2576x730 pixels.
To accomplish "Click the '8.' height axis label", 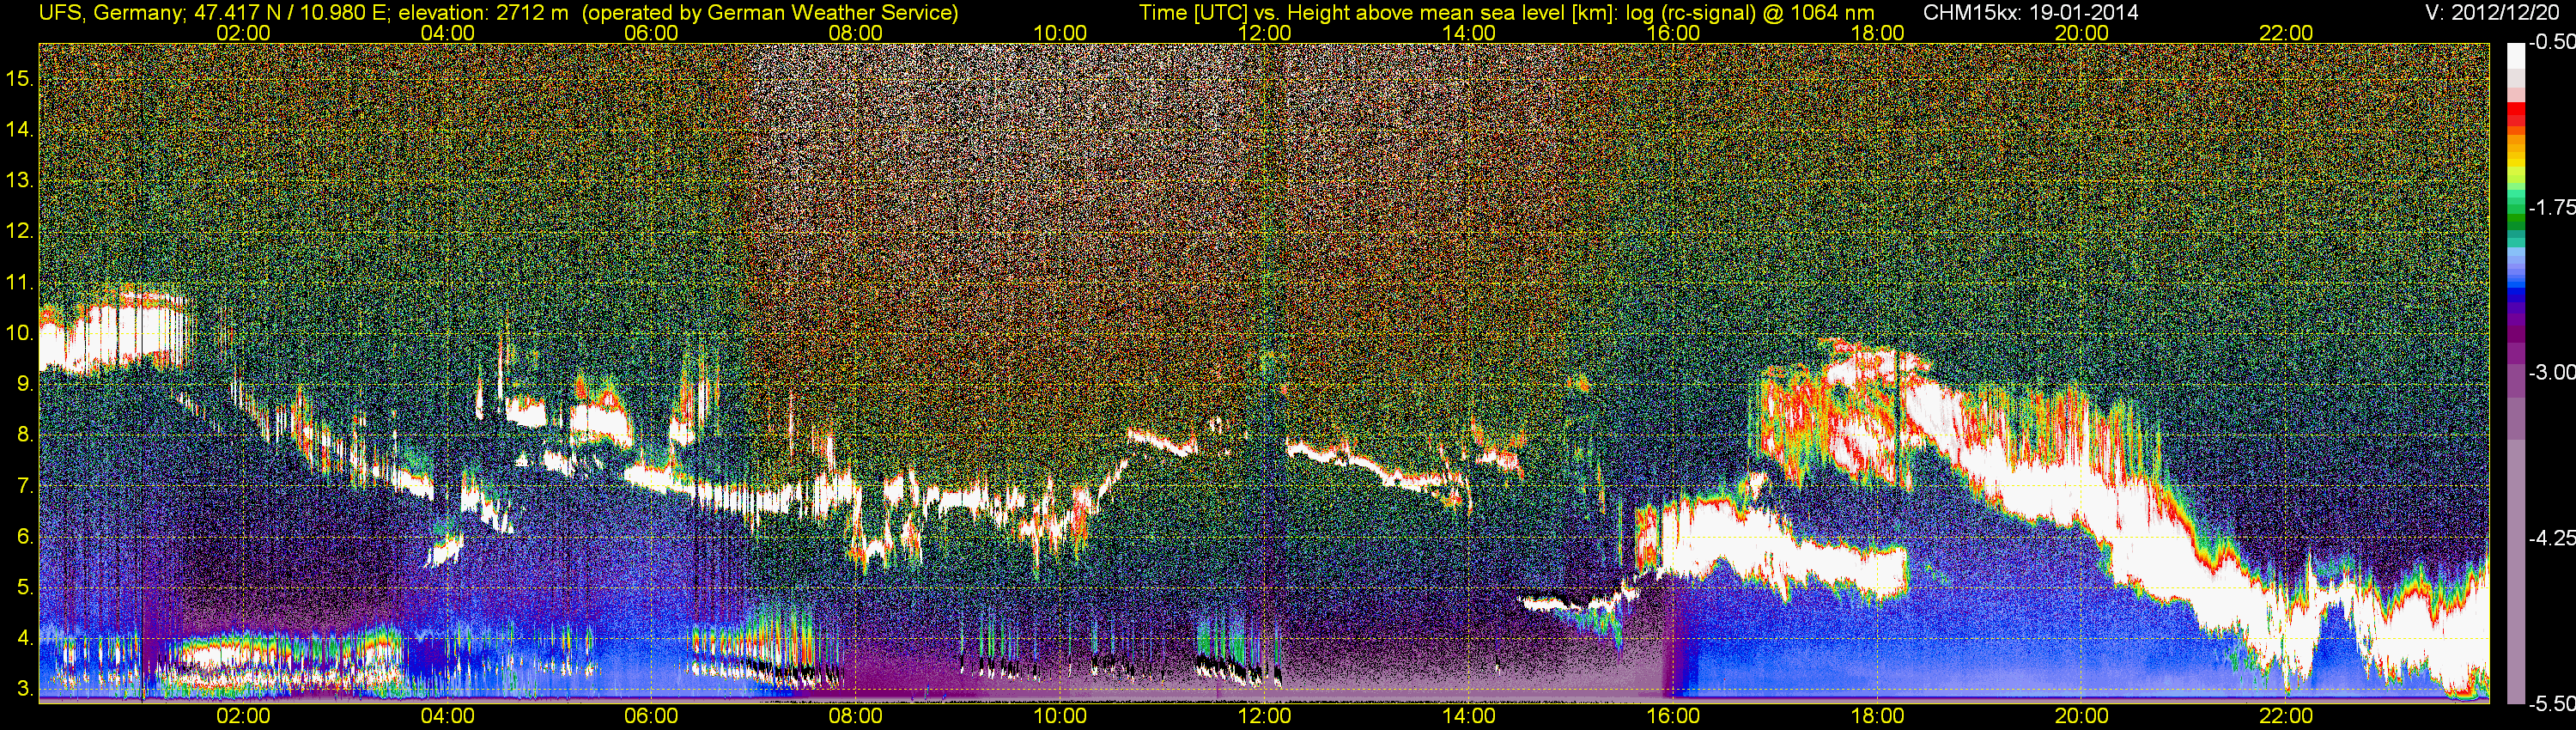I will point(25,434).
